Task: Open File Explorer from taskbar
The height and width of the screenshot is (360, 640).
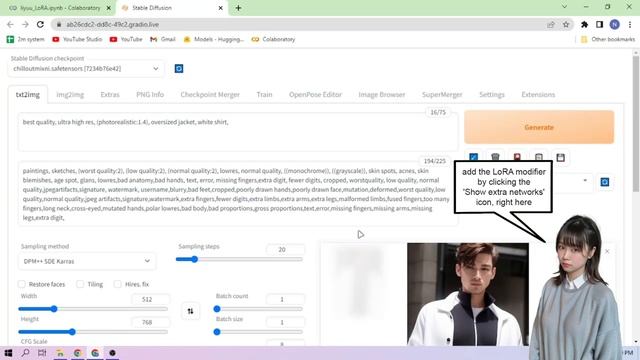Action: click(x=60, y=353)
